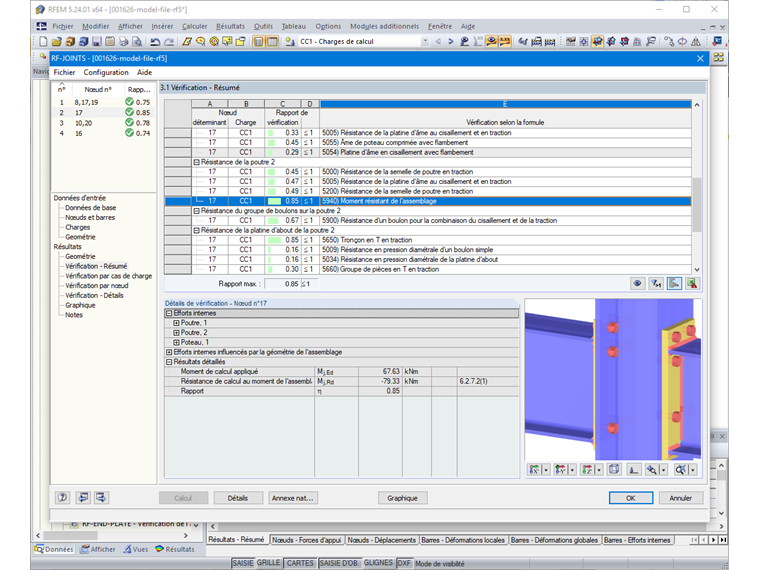This screenshot has height=570, width=760.
Task: Open Calculer menu in RFEM
Action: coord(194,26)
